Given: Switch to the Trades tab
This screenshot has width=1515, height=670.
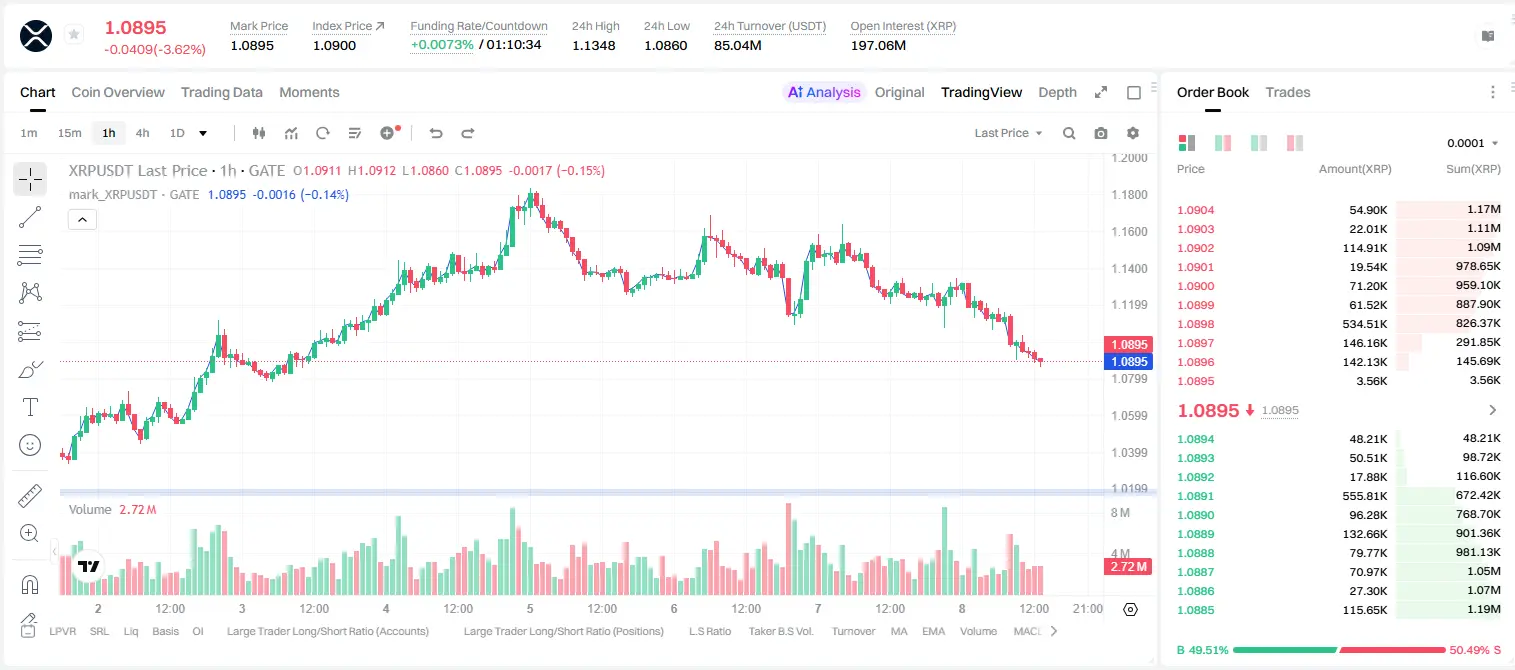Looking at the screenshot, I should tap(1287, 92).
